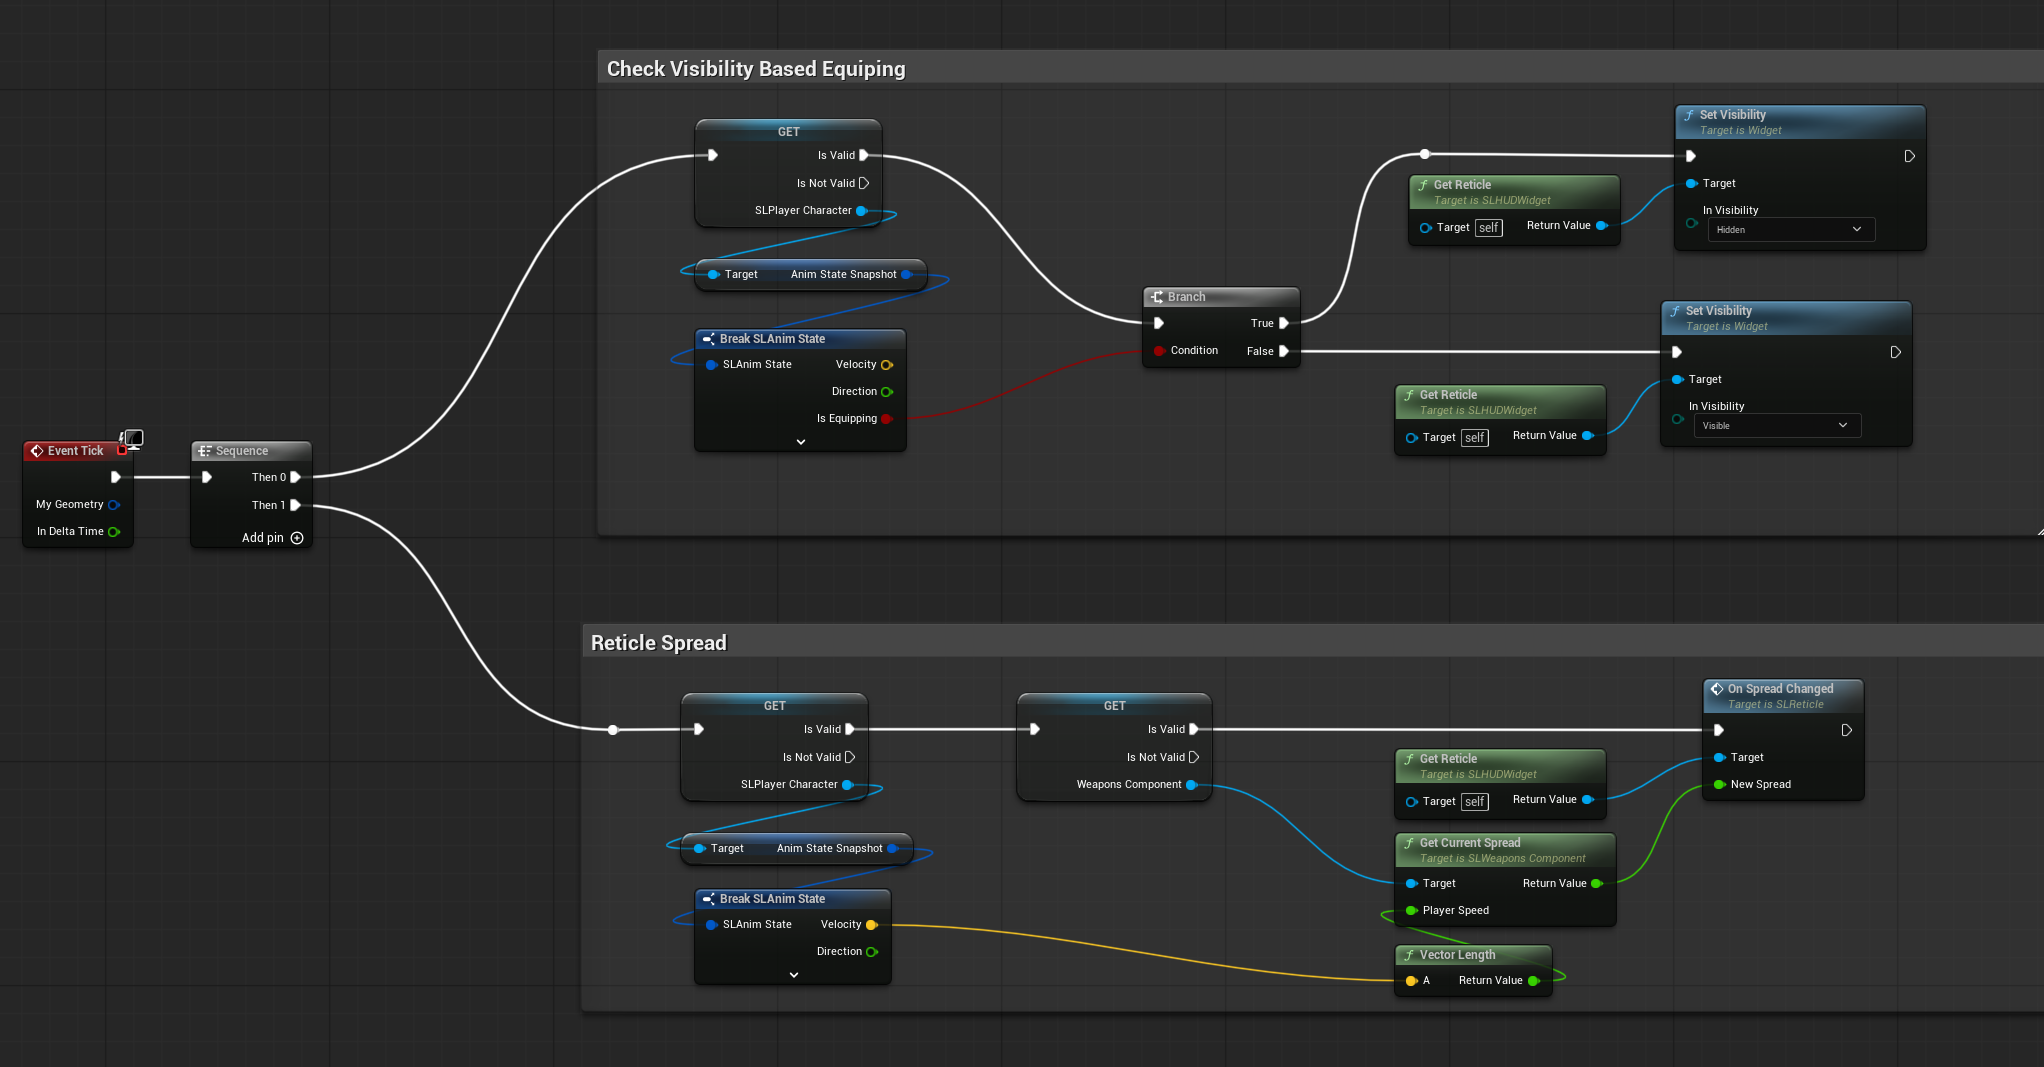
Task: Expand the Break SLAnim State node in Reticle Spread
Action: [794, 975]
